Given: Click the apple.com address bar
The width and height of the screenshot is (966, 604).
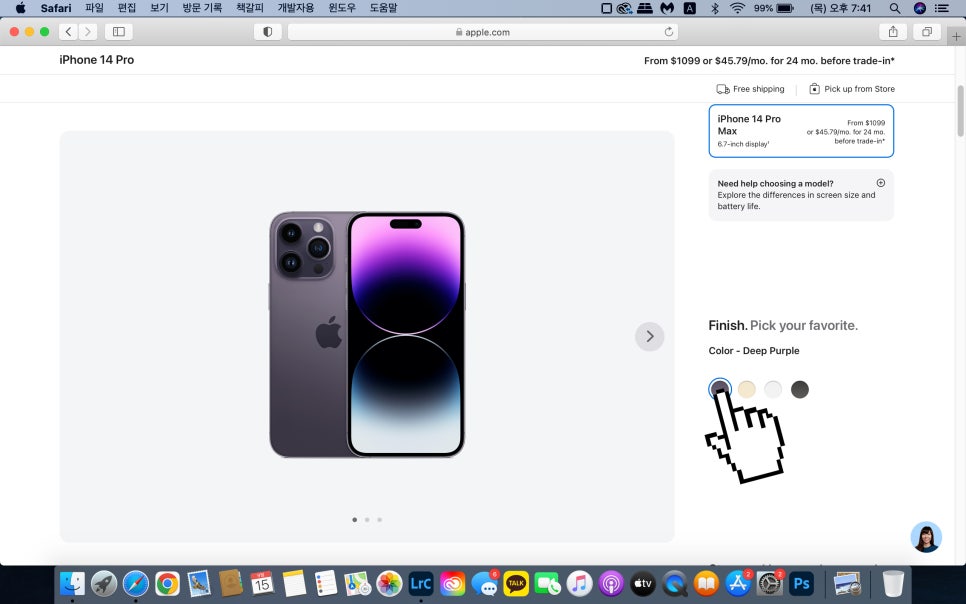Looking at the screenshot, I should coord(482,32).
